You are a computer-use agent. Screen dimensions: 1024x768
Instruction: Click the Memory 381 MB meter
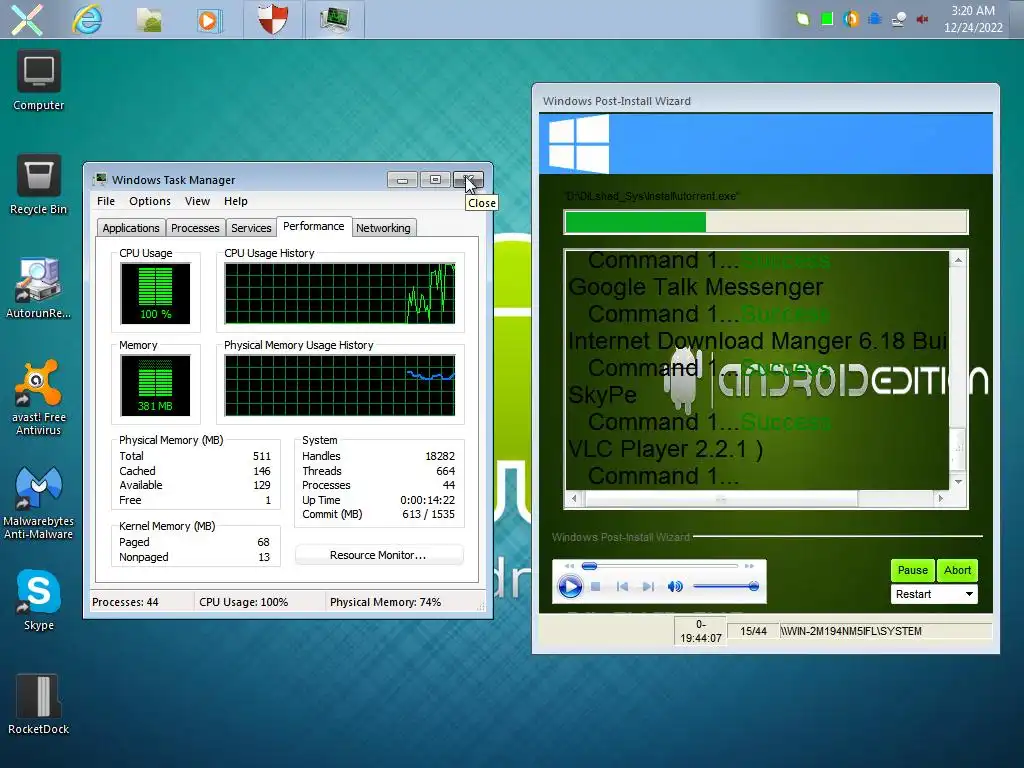point(155,385)
